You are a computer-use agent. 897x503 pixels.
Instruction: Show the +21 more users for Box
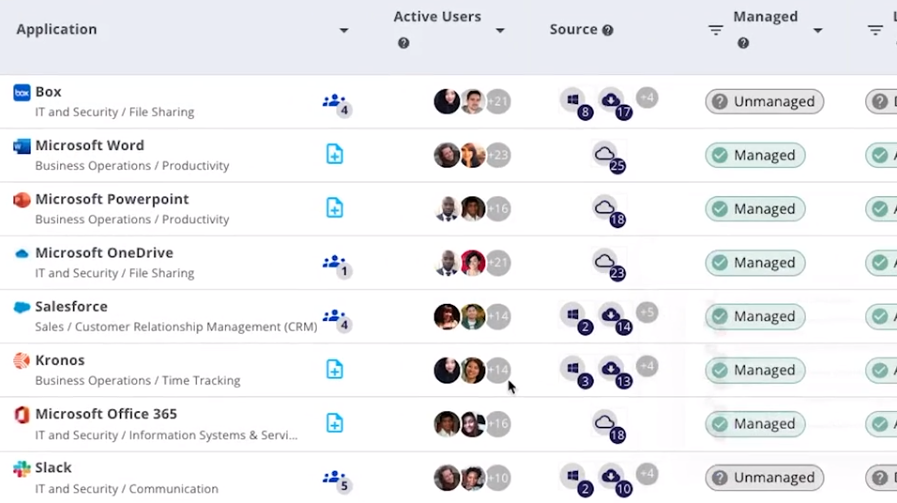pyautogui.click(x=498, y=102)
